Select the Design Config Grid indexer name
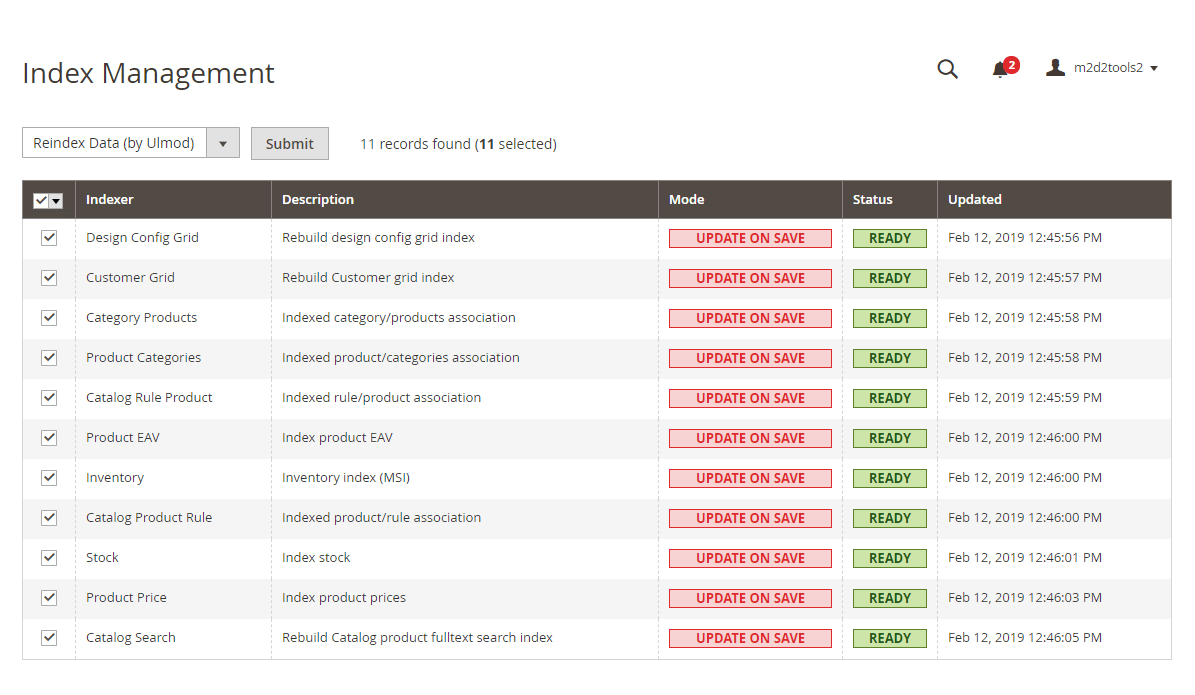Image resolution: width=1195 pixels, height=695 pixels. tap(143, 238)
